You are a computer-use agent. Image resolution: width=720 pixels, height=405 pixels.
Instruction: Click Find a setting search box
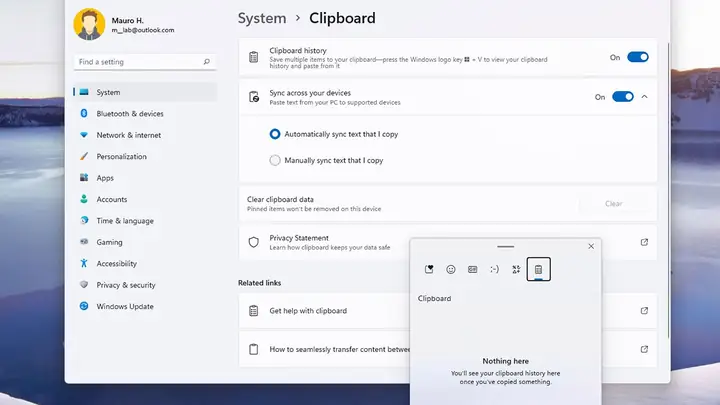click(145, 62)
